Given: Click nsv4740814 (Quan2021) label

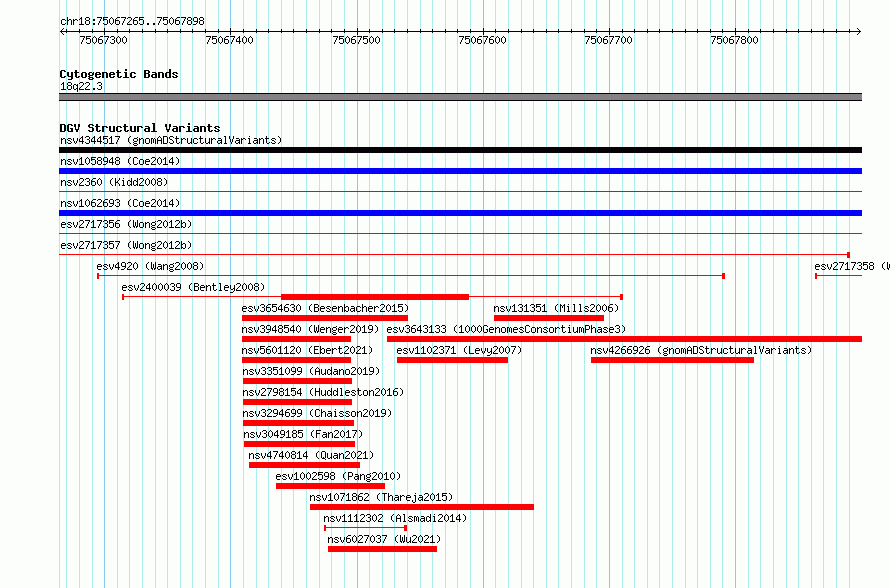Looking at the screenshot, I should pos(311,455).
